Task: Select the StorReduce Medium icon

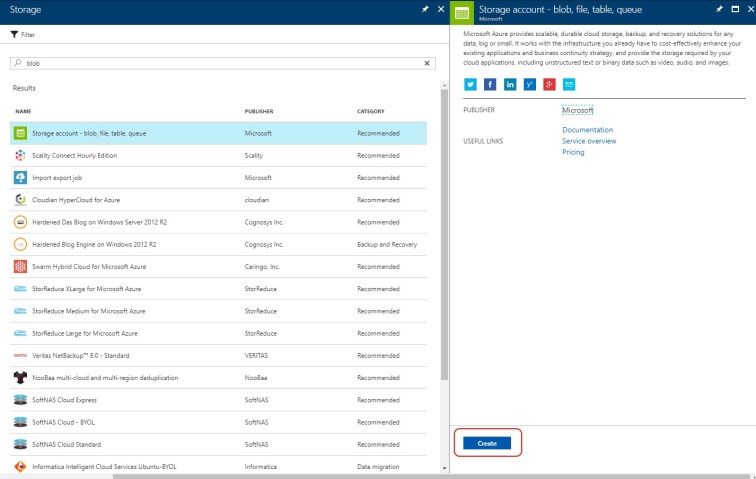Action: [x=20, y=311]
